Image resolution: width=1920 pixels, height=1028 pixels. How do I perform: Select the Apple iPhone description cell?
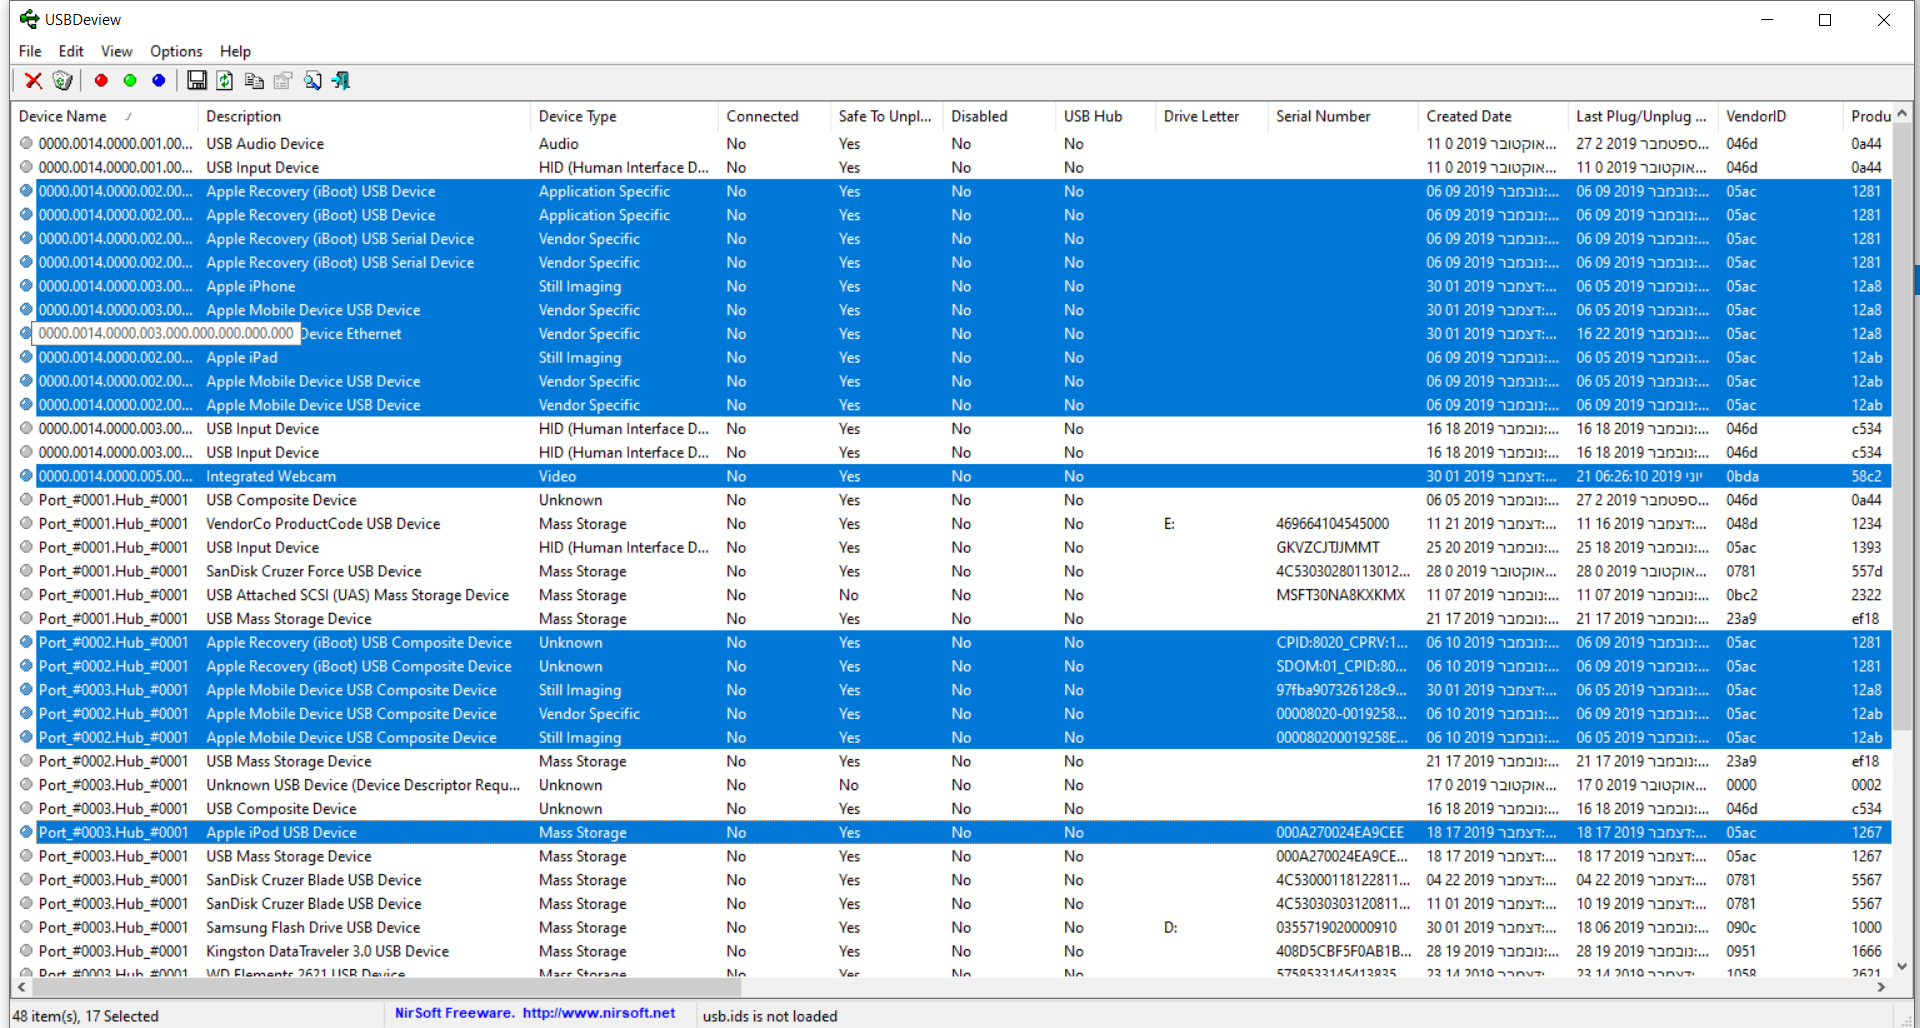click(251, 287)
